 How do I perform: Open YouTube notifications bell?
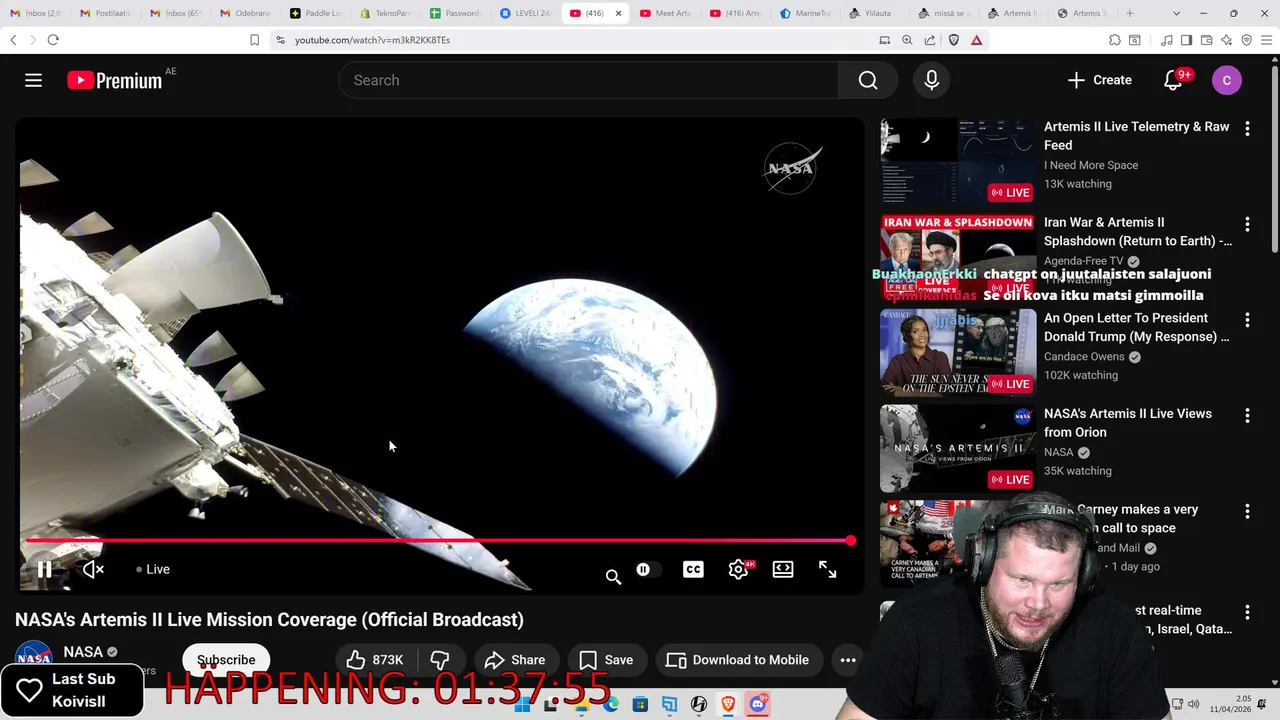(1174, 80)
